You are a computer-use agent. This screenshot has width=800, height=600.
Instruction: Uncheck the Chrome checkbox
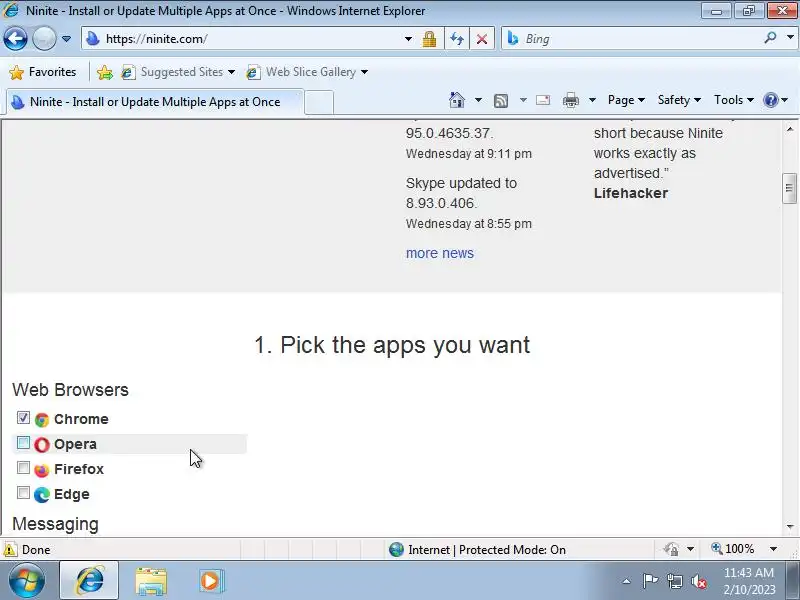23,417
